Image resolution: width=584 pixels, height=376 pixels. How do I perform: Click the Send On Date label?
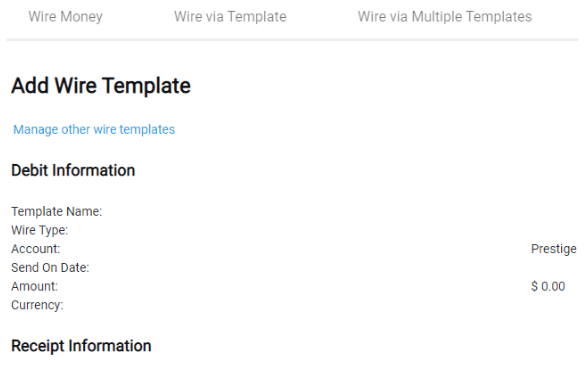50,267
